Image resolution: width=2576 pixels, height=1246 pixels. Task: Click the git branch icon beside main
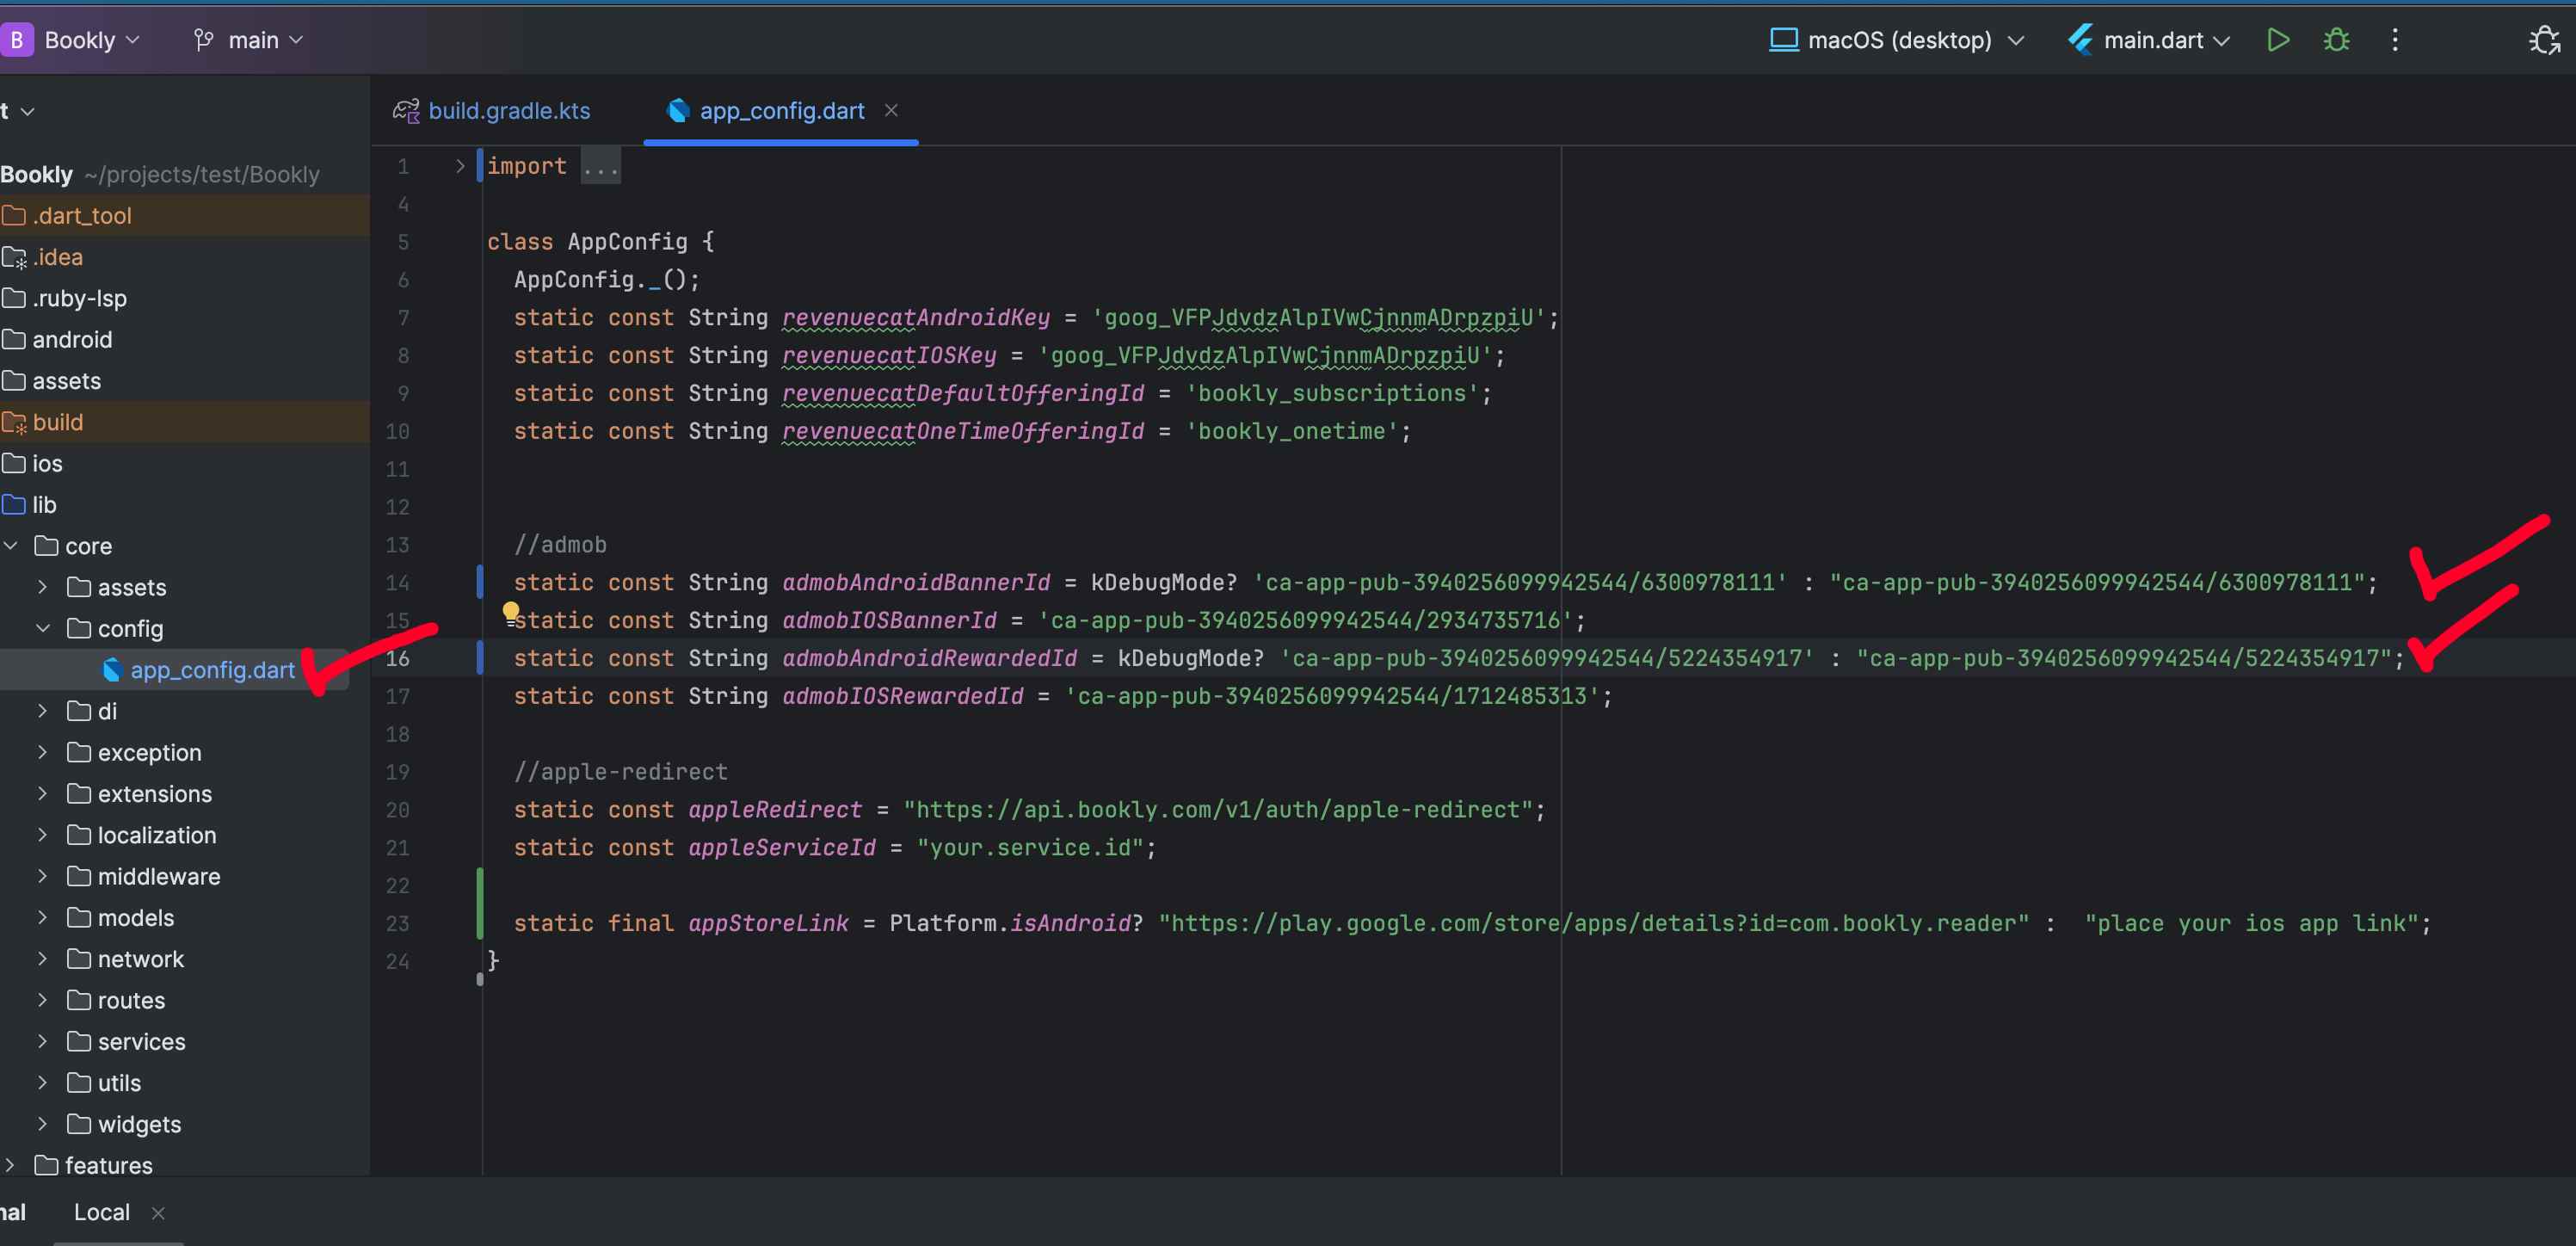pyautogui.click(x=203, y=40)
